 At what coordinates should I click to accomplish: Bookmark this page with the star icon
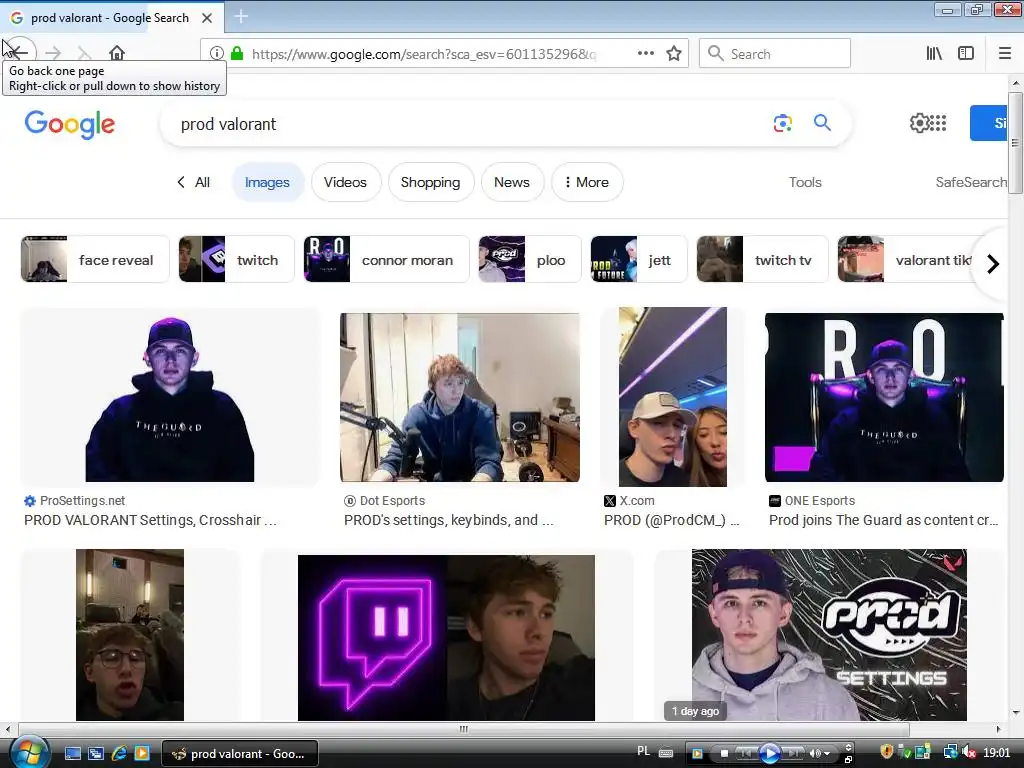674,54
